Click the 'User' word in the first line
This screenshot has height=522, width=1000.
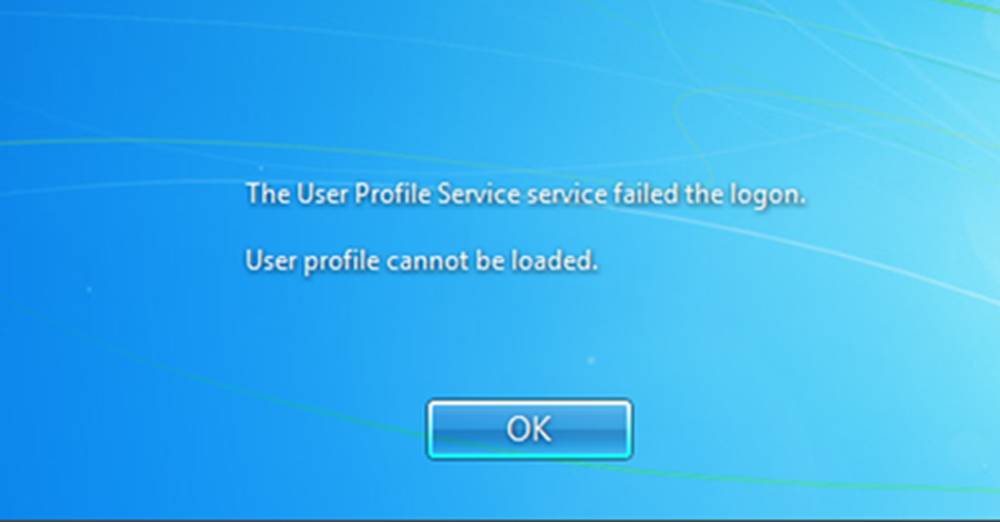[322, 194]
